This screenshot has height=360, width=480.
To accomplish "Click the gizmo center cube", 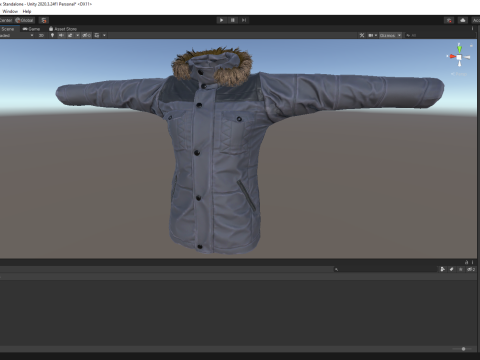I will click(x=459, y=57).
